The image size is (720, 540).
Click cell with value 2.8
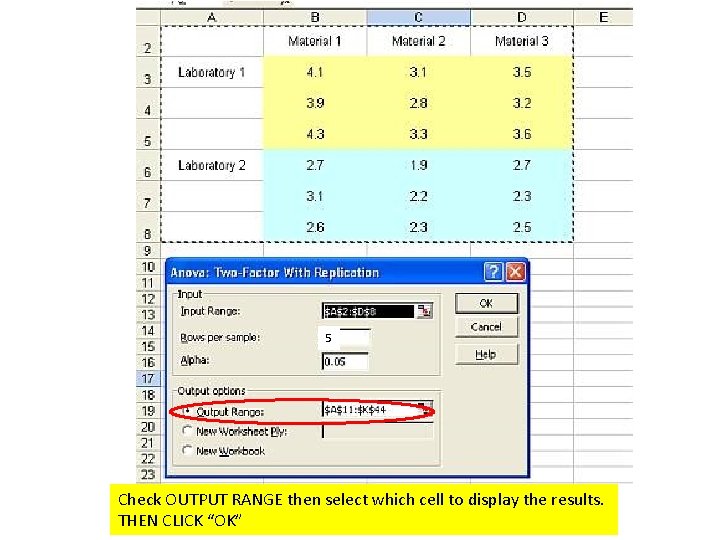(418, 103)
